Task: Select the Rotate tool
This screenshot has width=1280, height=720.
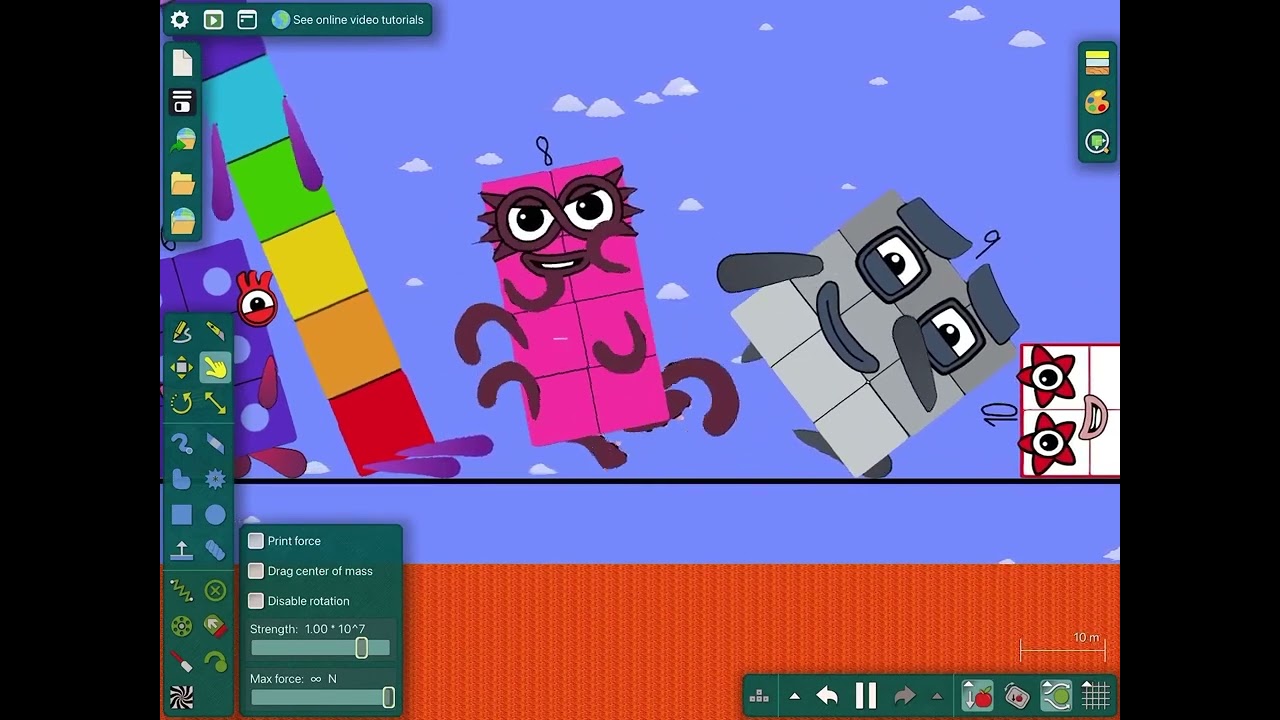Action: (181, 403)
